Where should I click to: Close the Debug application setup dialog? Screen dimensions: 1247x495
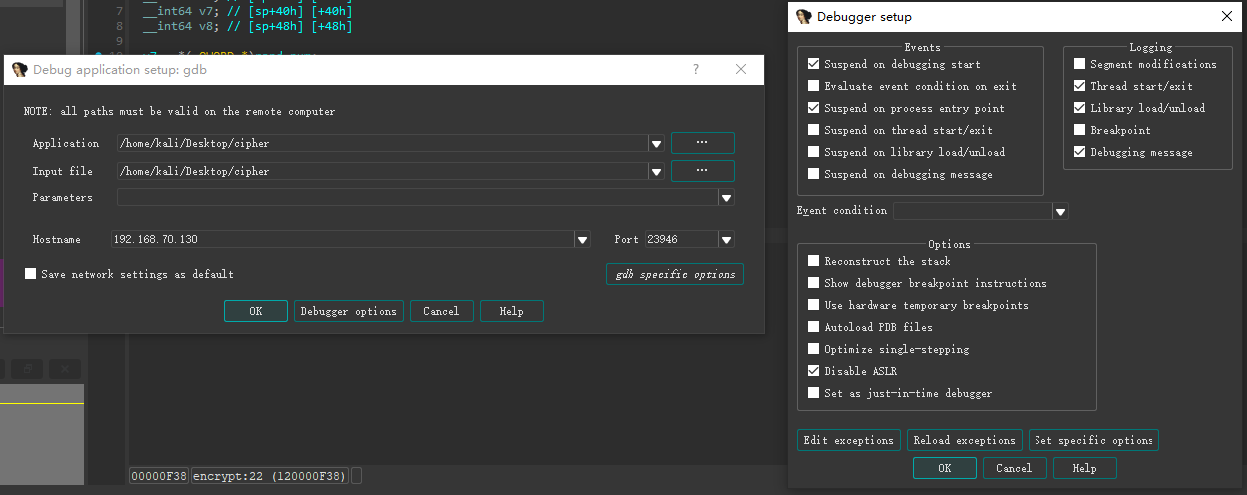[x=741, y=70]
